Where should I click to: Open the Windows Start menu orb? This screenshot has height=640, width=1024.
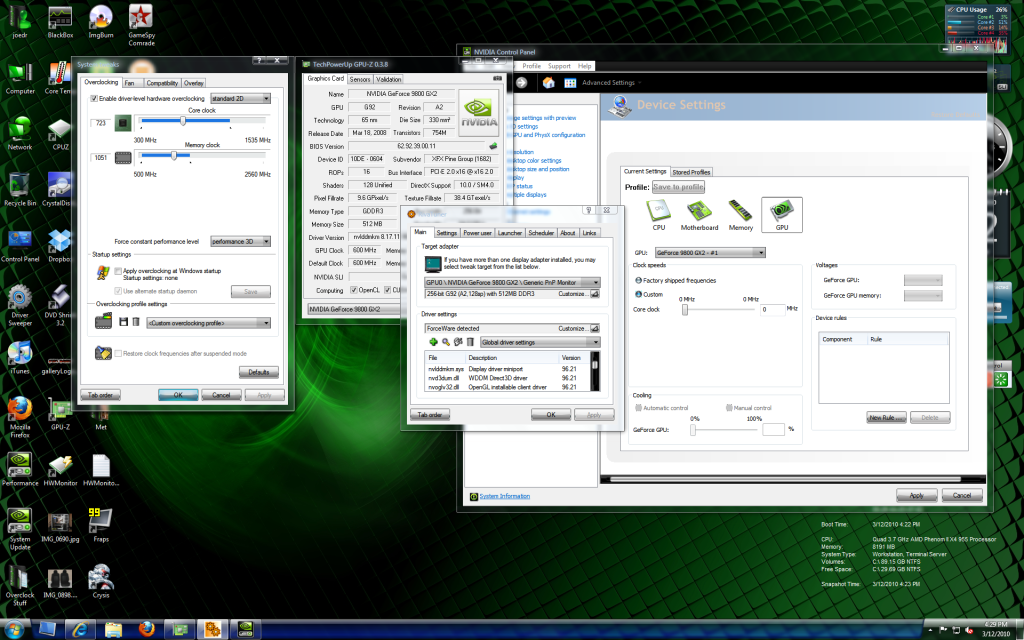point(13,630)
